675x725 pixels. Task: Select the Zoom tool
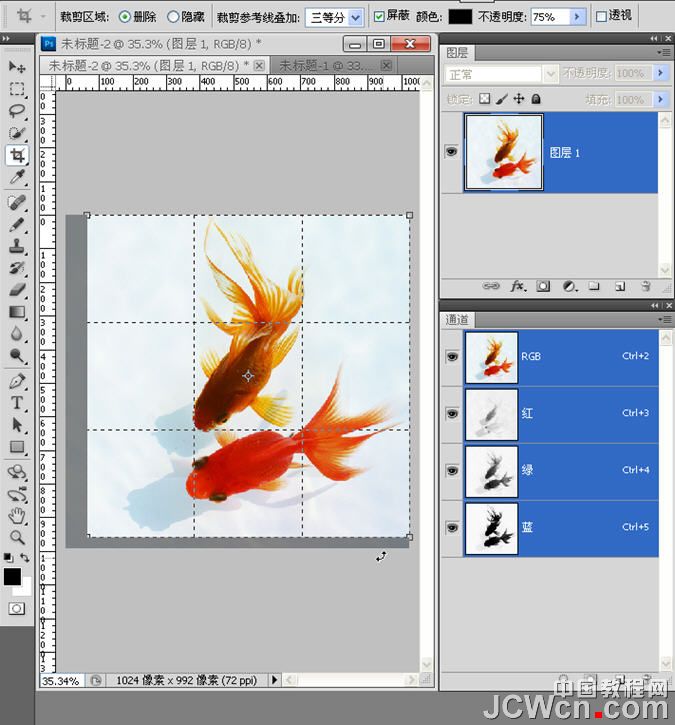[17, 537]
